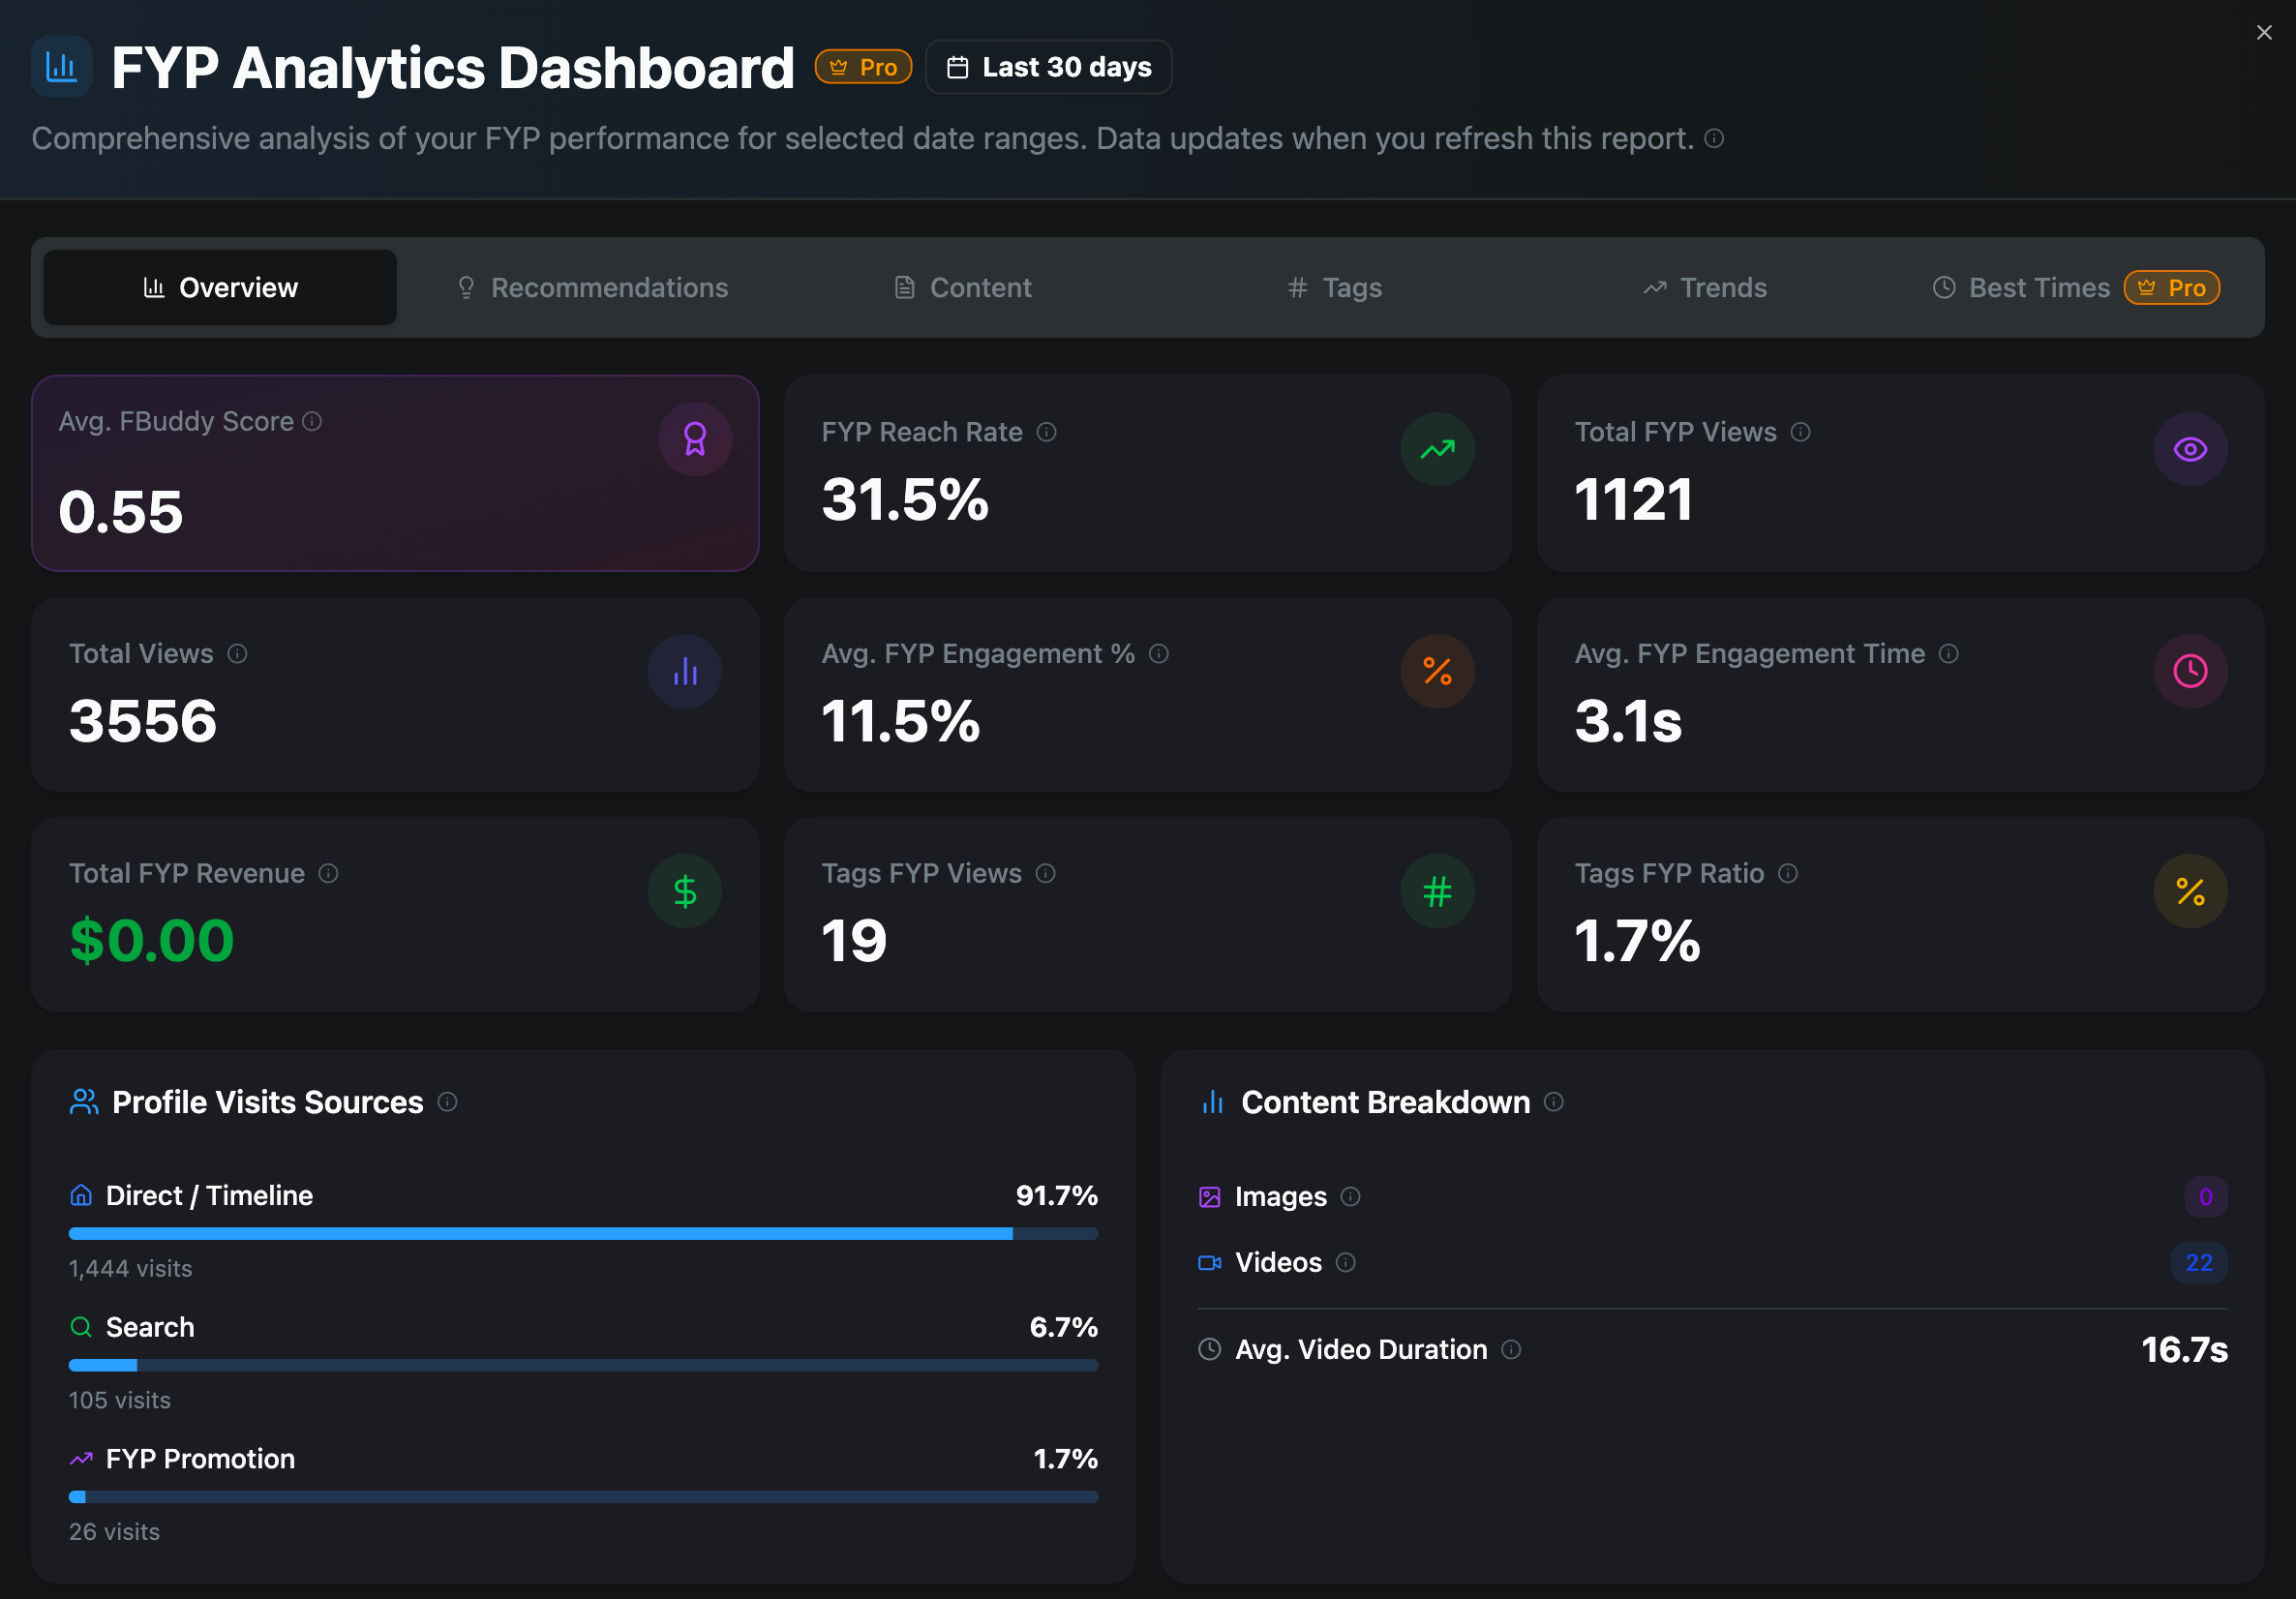Click the bar chart icon on Total Views card
The image size is (2296, 1599).
coord(684,671)
